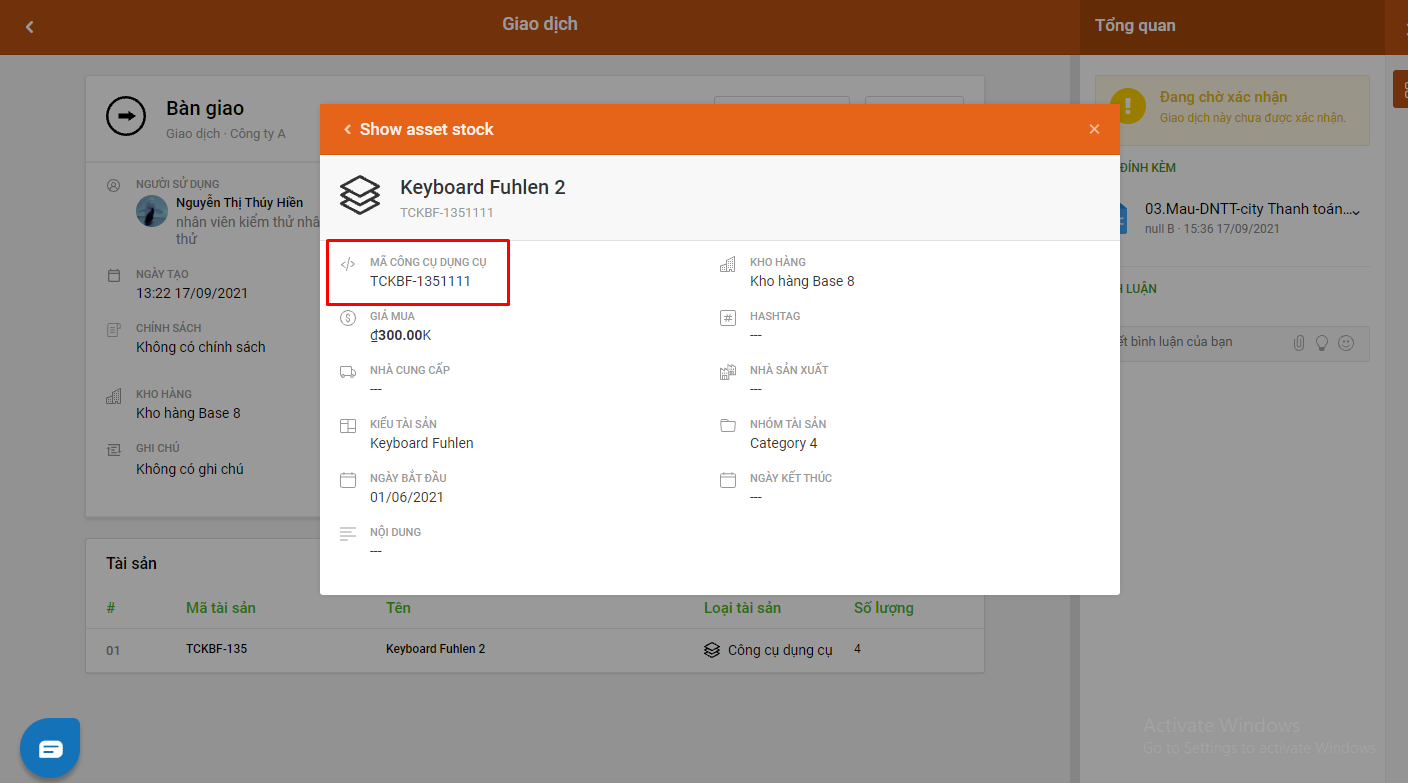1408x783 pixels.
Task: Click the policy icon beside Chính sách
Action: (114, 329)
